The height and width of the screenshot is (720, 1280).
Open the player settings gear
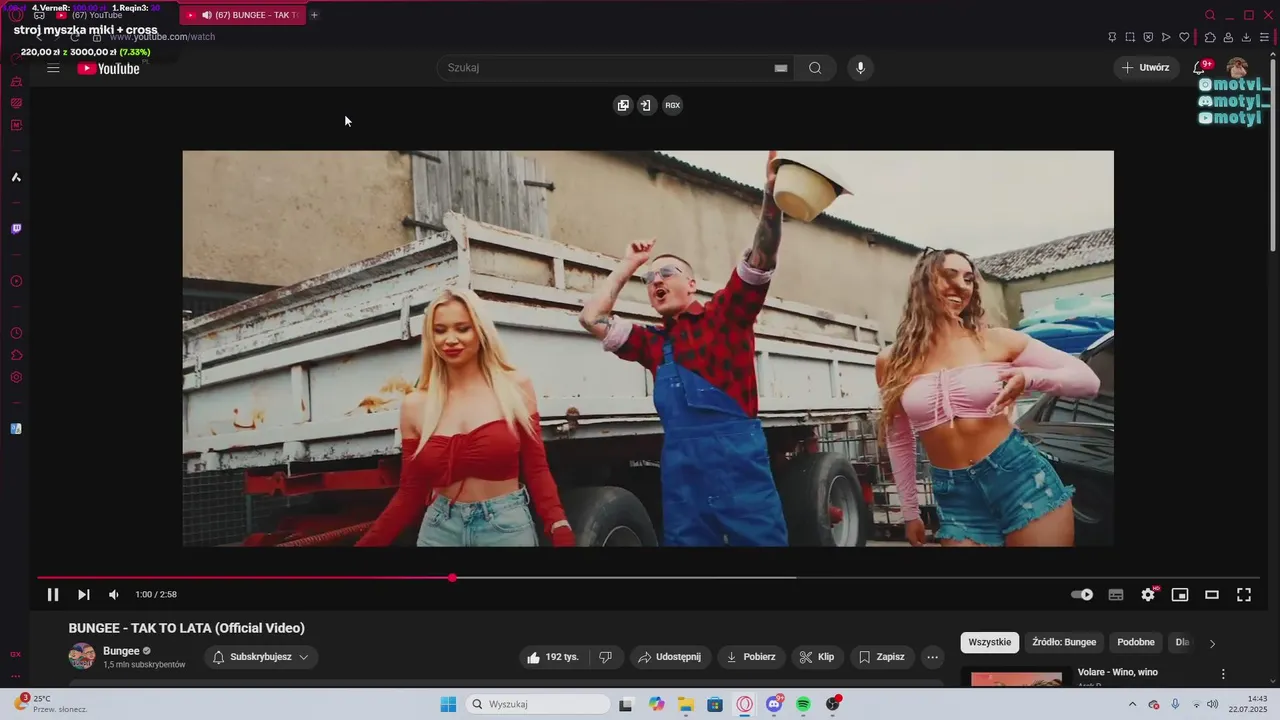(1148, 594)
